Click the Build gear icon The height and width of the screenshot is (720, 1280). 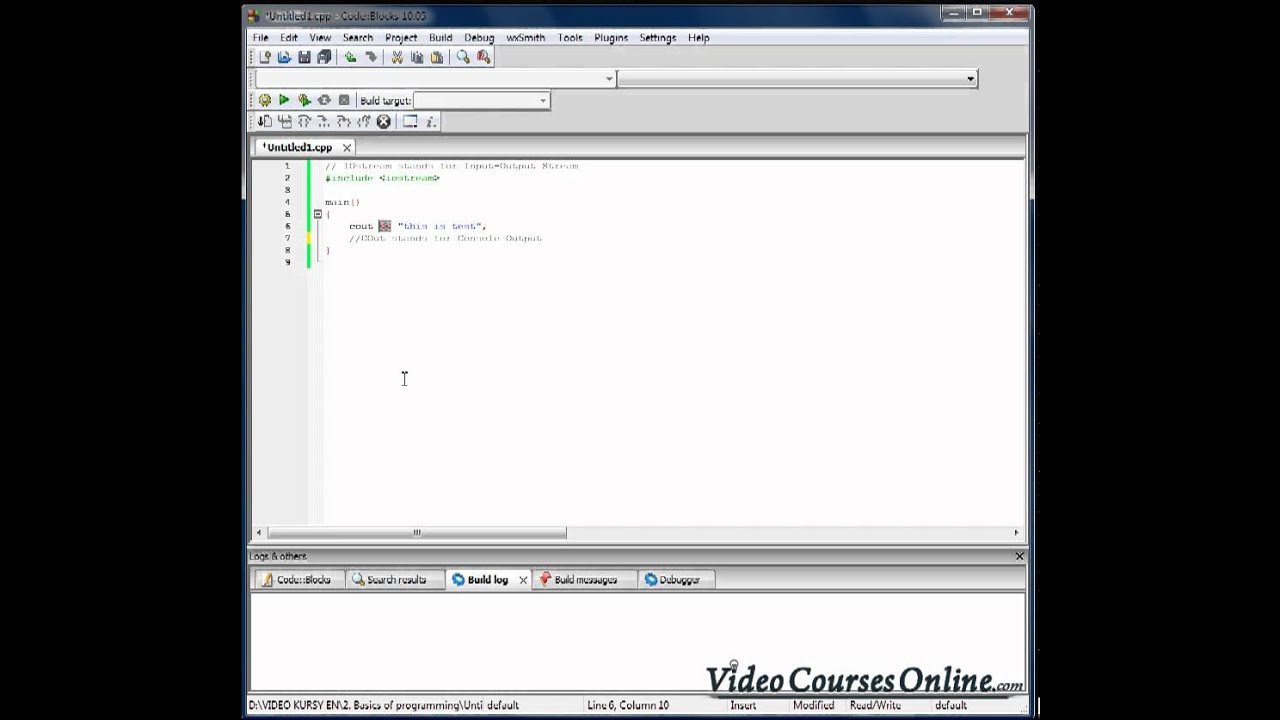[265, 100]
